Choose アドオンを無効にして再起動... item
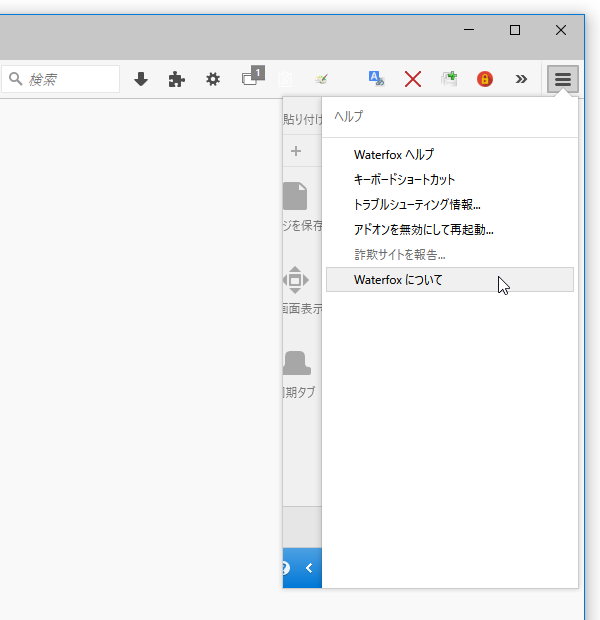Viewport: 600px width, 620px height. (450, 229)
